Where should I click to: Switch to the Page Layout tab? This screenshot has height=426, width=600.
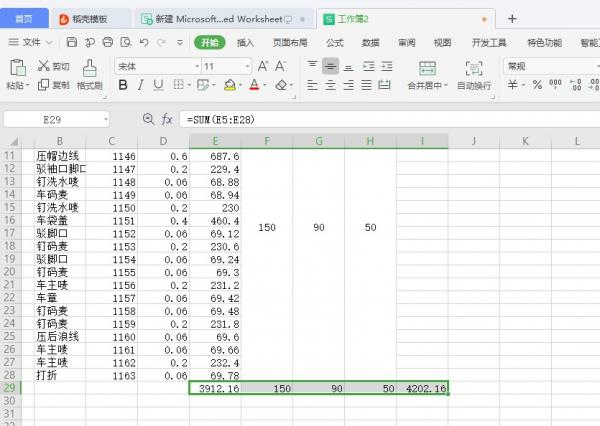tap(290, 42)
